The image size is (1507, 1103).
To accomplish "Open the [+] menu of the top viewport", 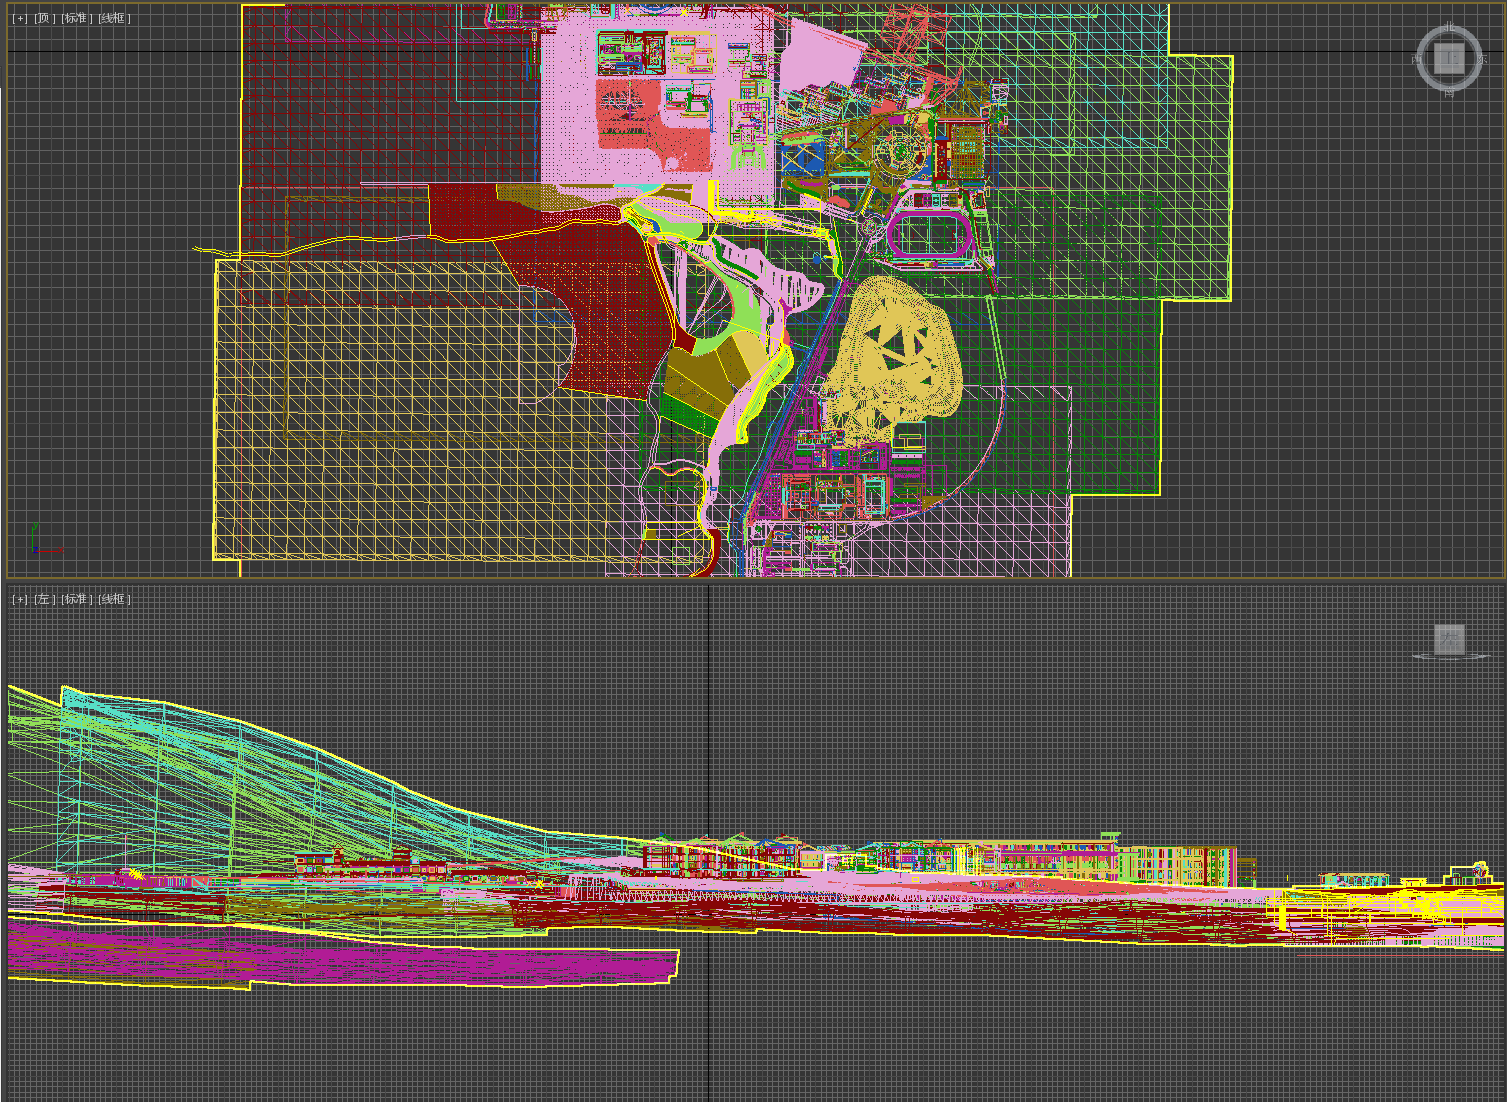I will click(x=20, y=18).
